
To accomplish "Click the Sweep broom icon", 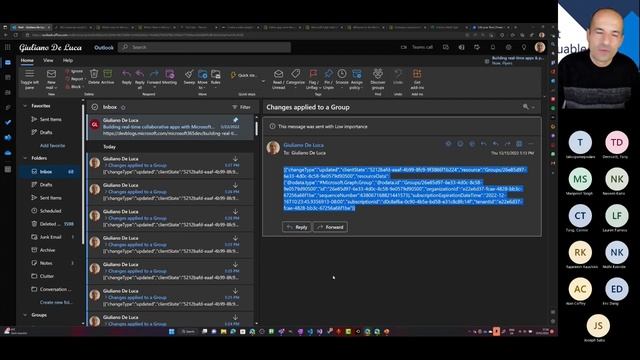I will pyautogui.click(x=189, y=73).
